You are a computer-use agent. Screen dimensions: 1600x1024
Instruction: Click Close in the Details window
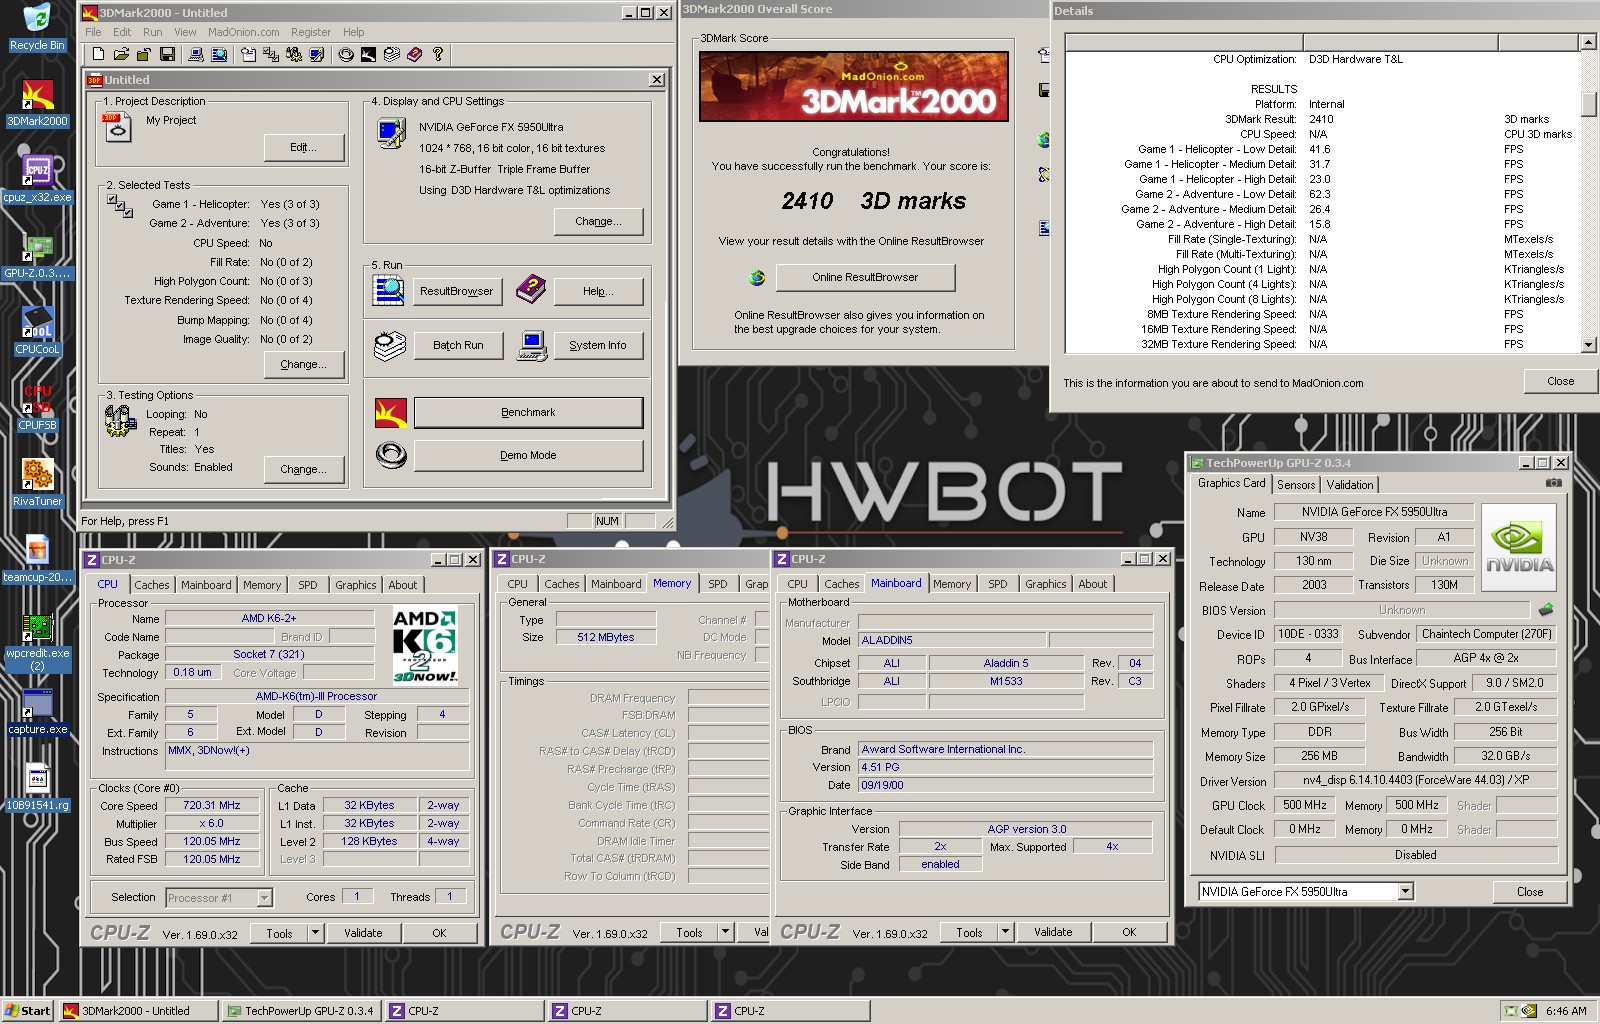click(1560, 381)
